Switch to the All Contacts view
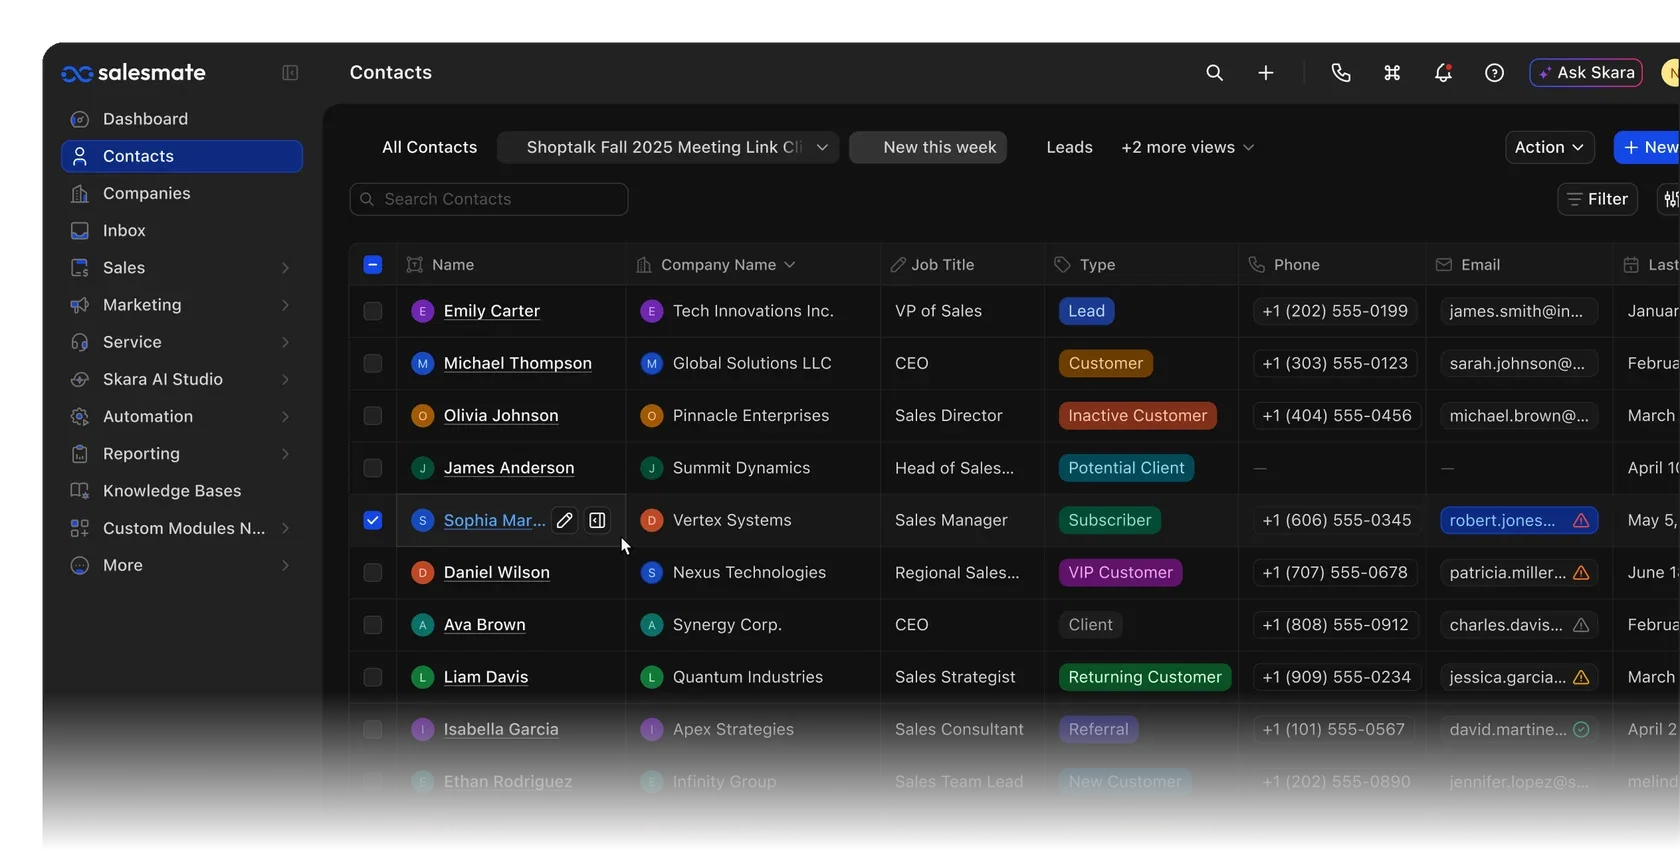This screenshot has width=1680, height=850. 429,148
